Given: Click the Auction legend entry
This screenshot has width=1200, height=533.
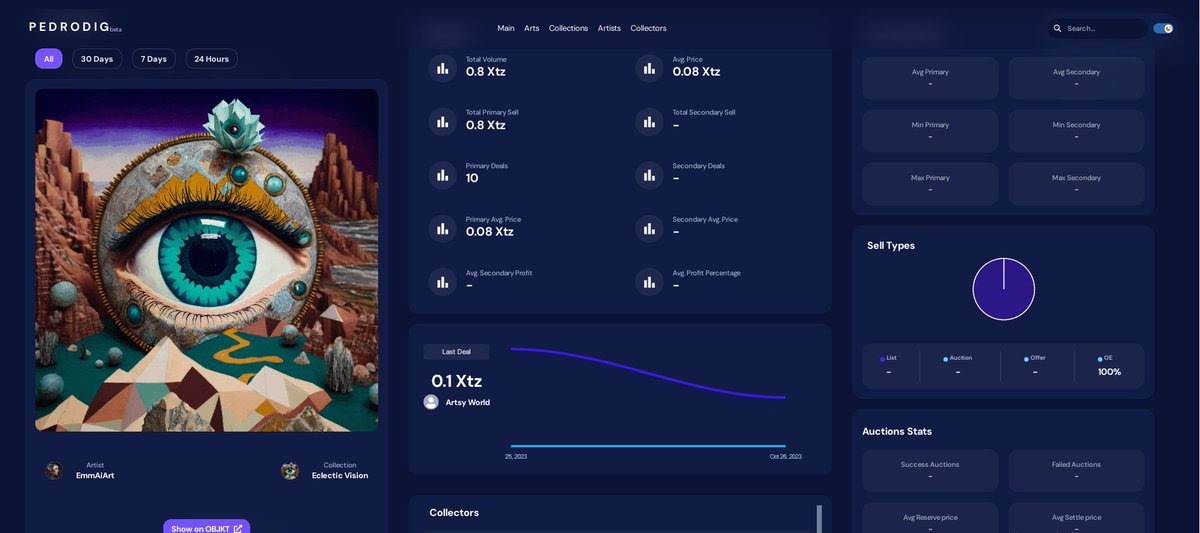Looking at the screenshot, I should pos(958,365).
